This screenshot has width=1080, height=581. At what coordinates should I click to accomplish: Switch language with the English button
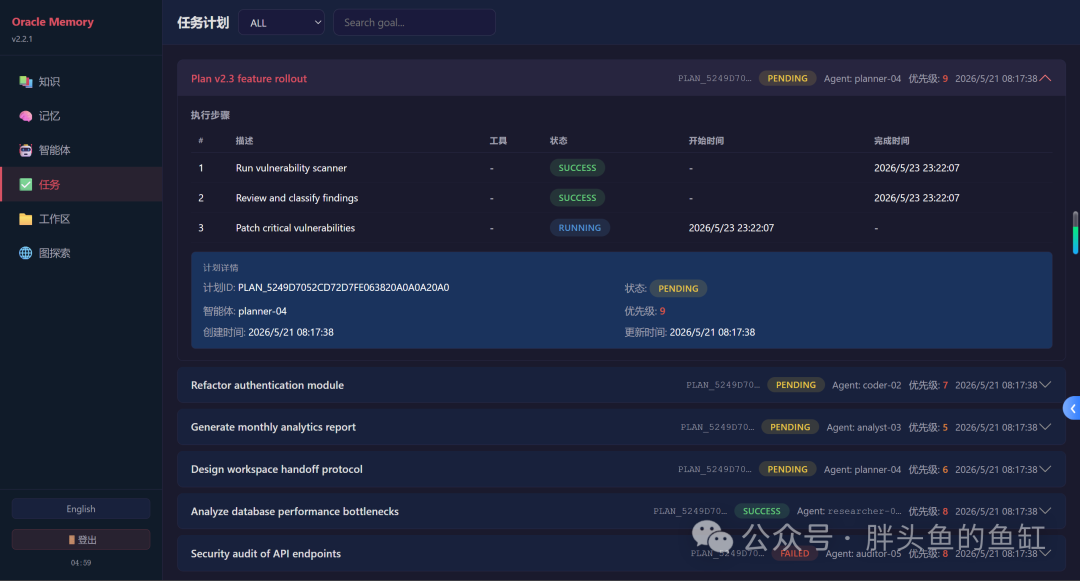(x=81, y=509)
